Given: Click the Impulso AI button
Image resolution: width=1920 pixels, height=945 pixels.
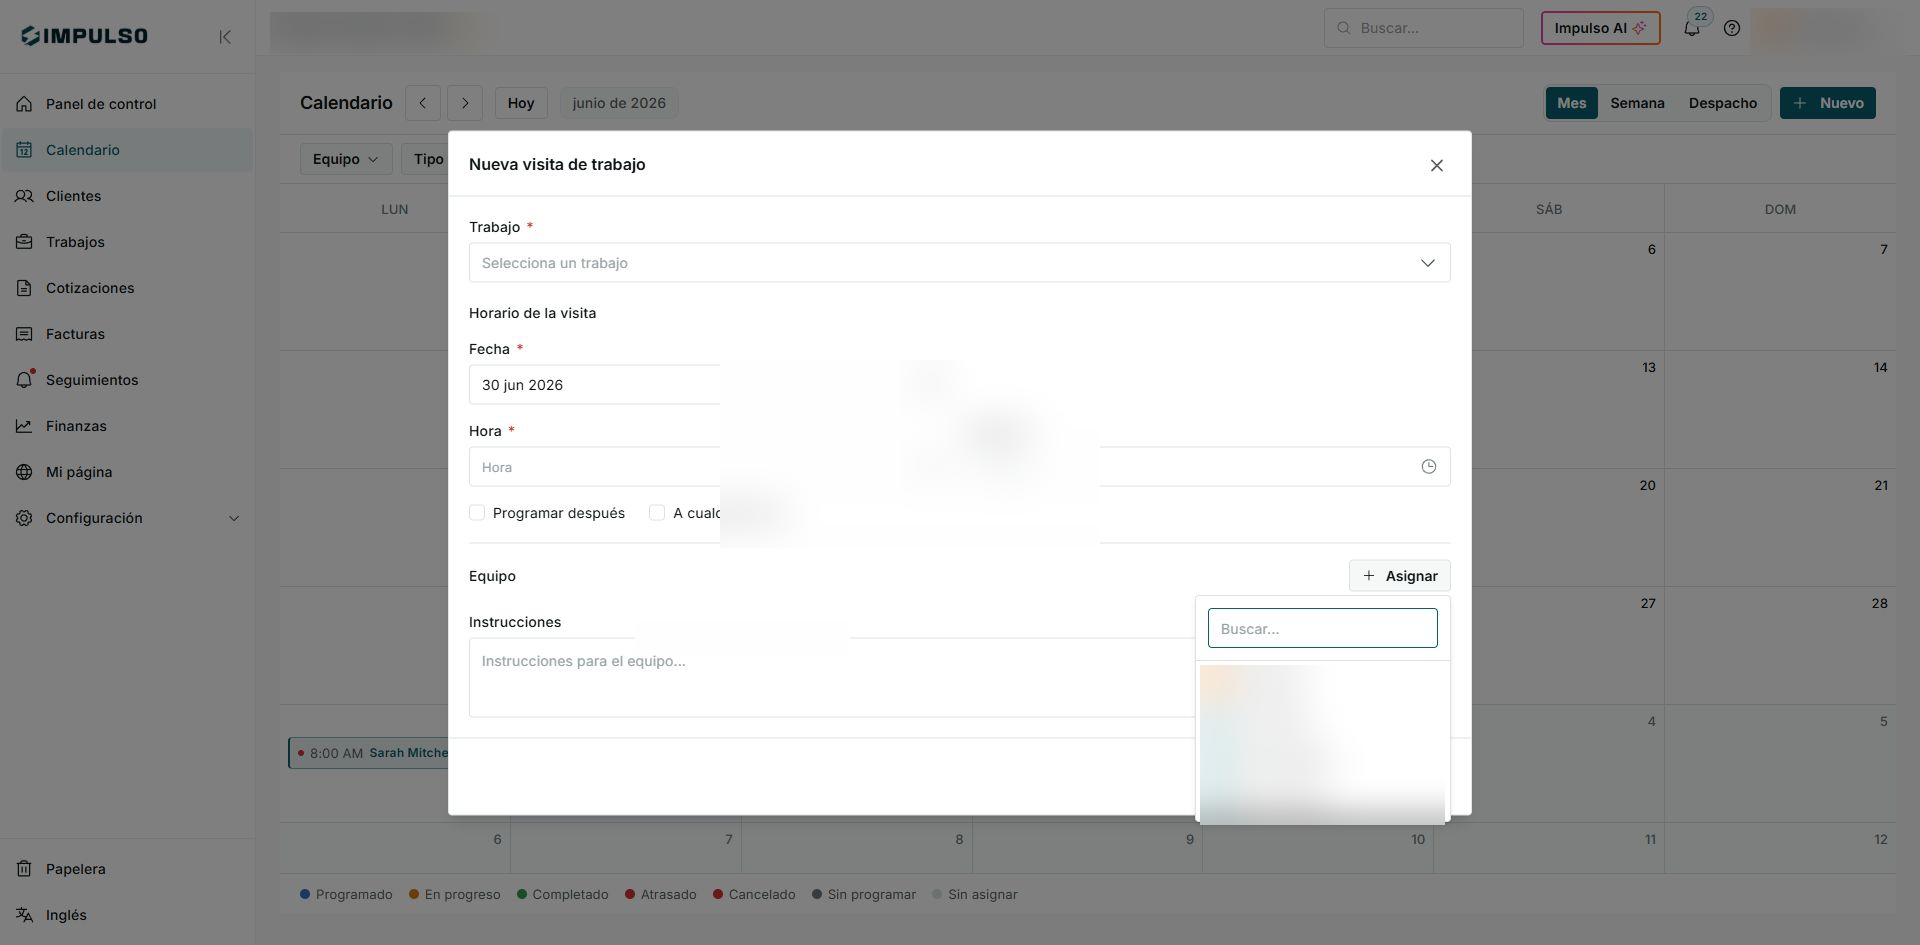Looking at the screenshot, I should [1600, 28].
